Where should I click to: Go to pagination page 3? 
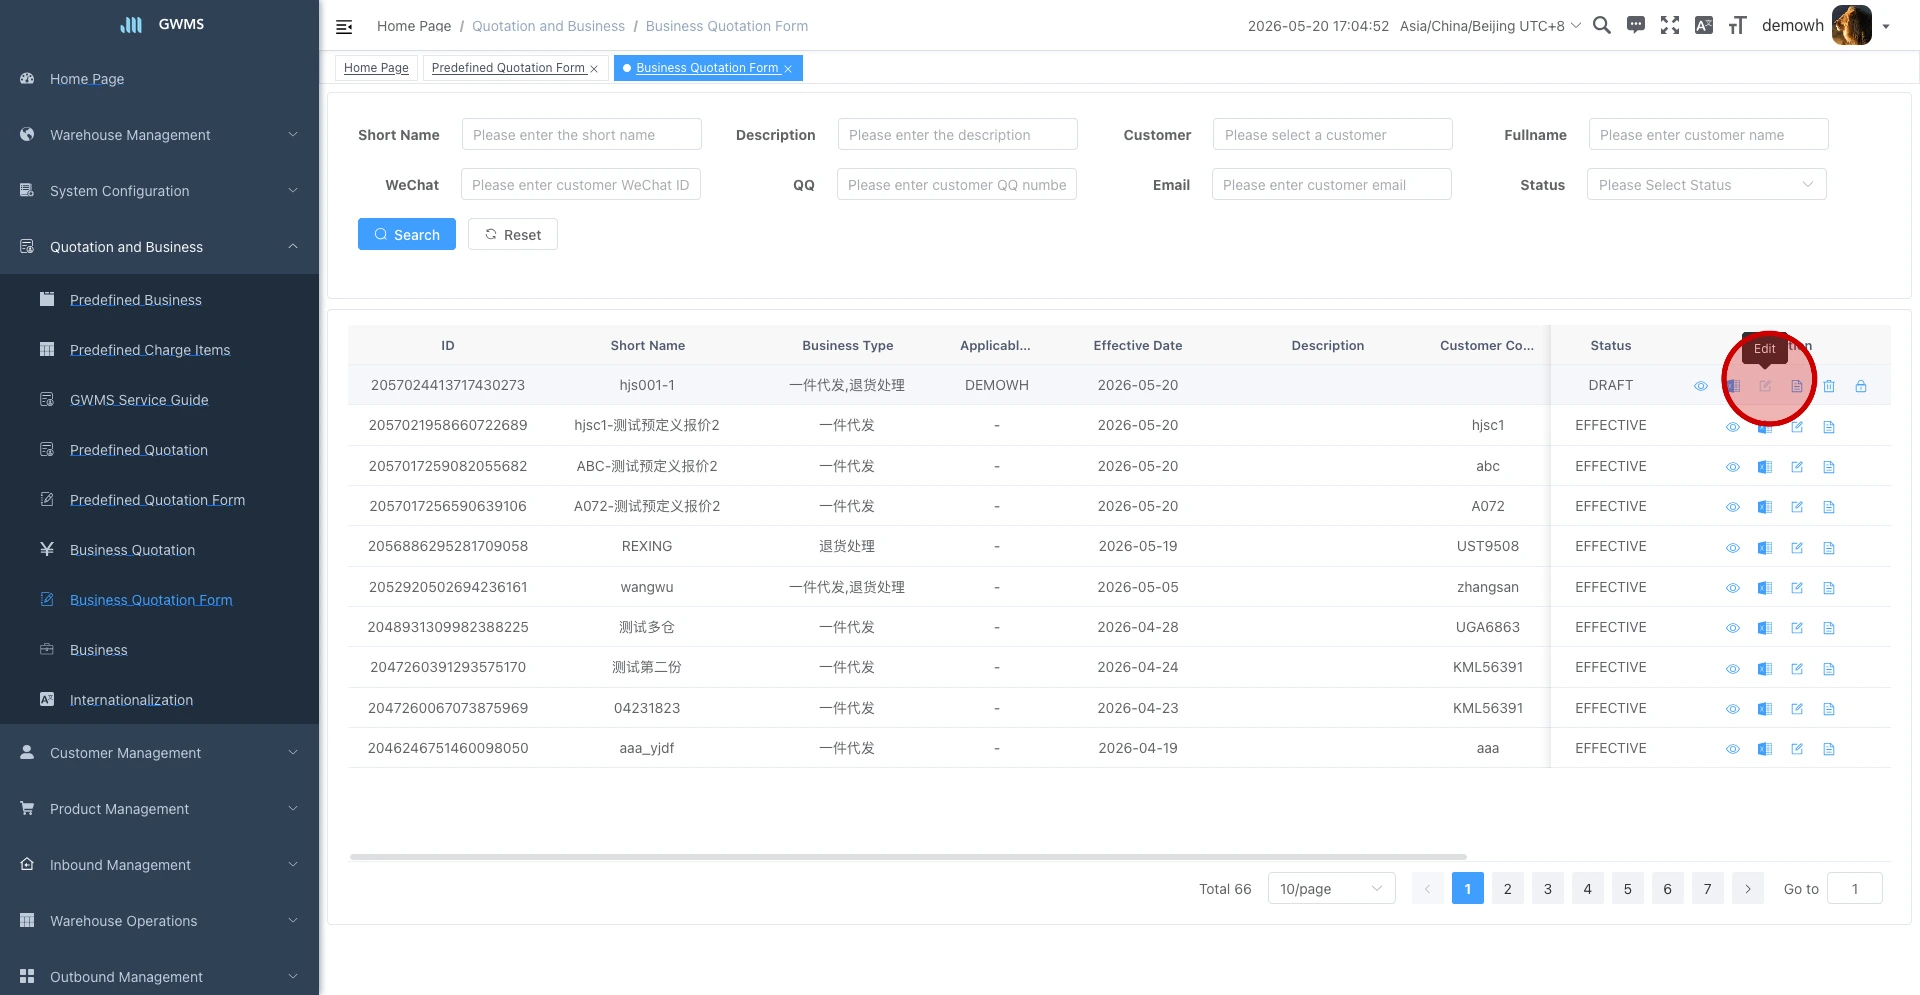click(x=1547, y=889)
